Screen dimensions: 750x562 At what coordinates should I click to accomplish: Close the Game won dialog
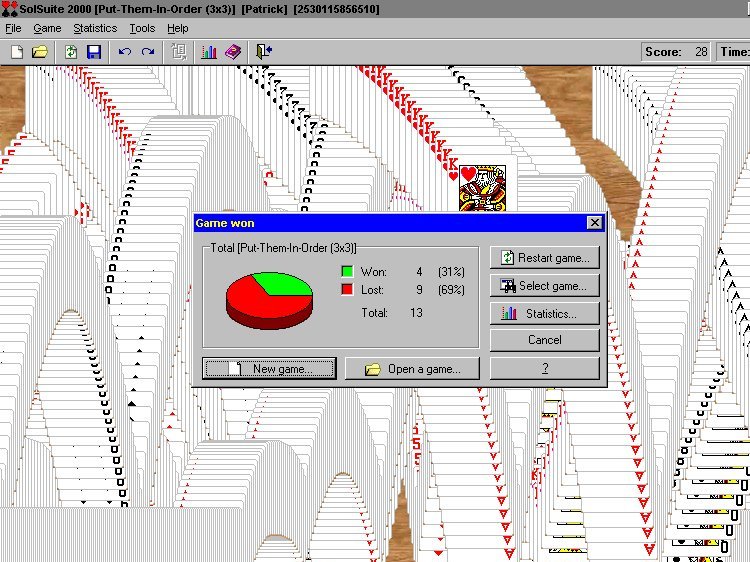(x=594, y=222)
